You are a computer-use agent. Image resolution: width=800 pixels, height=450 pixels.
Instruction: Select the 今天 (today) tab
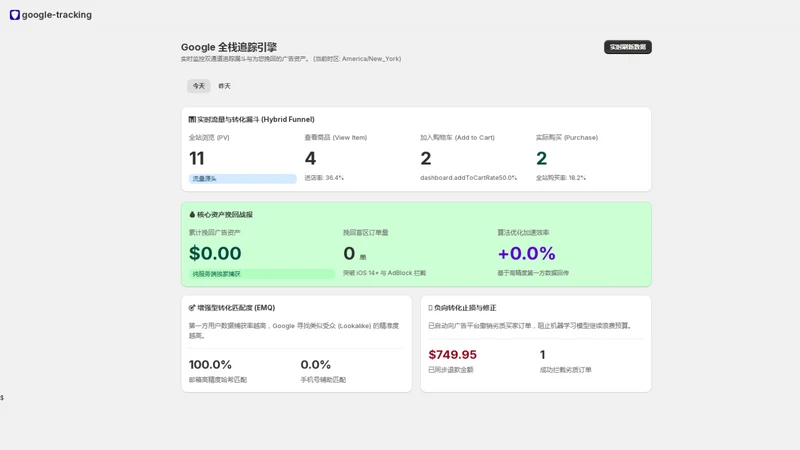coord(198,86)
